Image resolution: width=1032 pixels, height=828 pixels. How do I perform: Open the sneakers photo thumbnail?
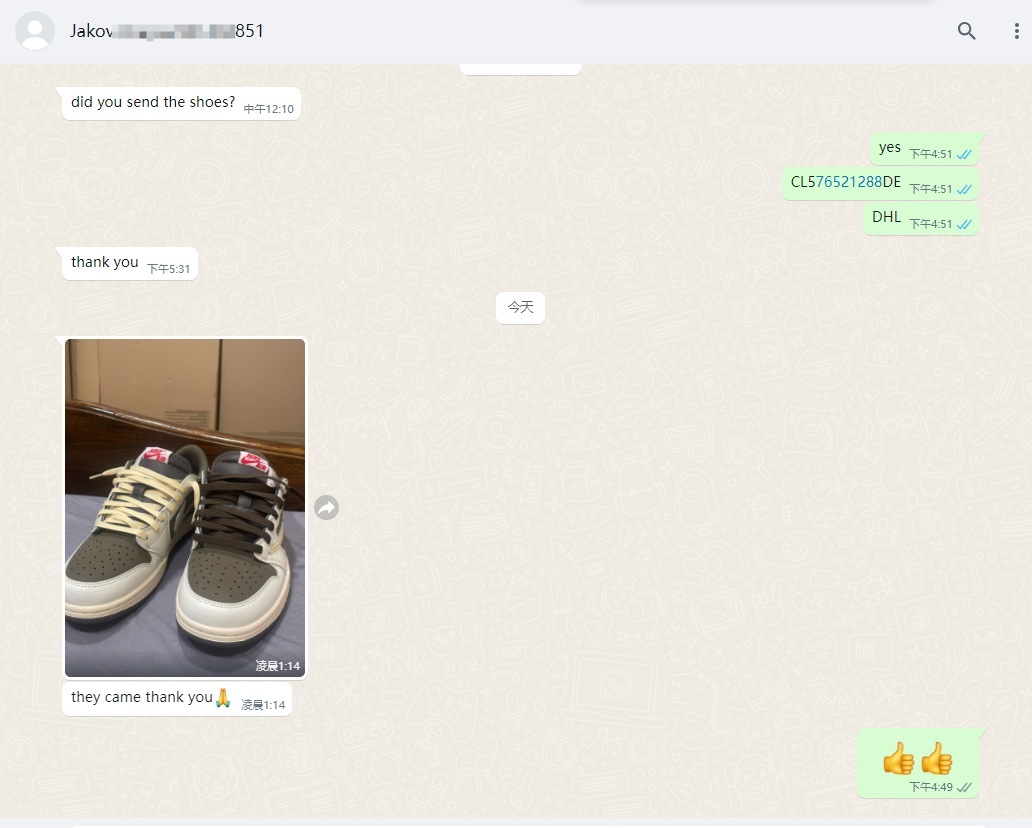(x=185, y=507)
